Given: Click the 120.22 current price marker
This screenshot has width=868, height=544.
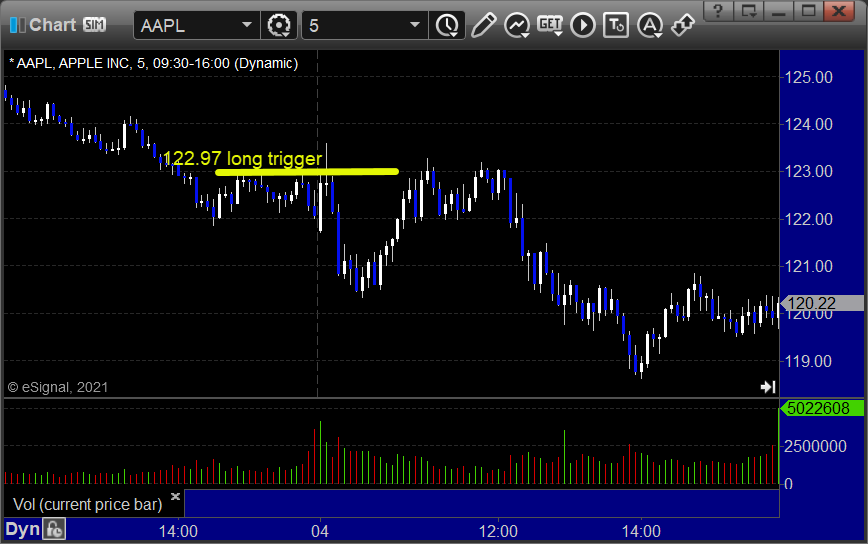Looking at the screenshot, I should (x=822, y=303).
